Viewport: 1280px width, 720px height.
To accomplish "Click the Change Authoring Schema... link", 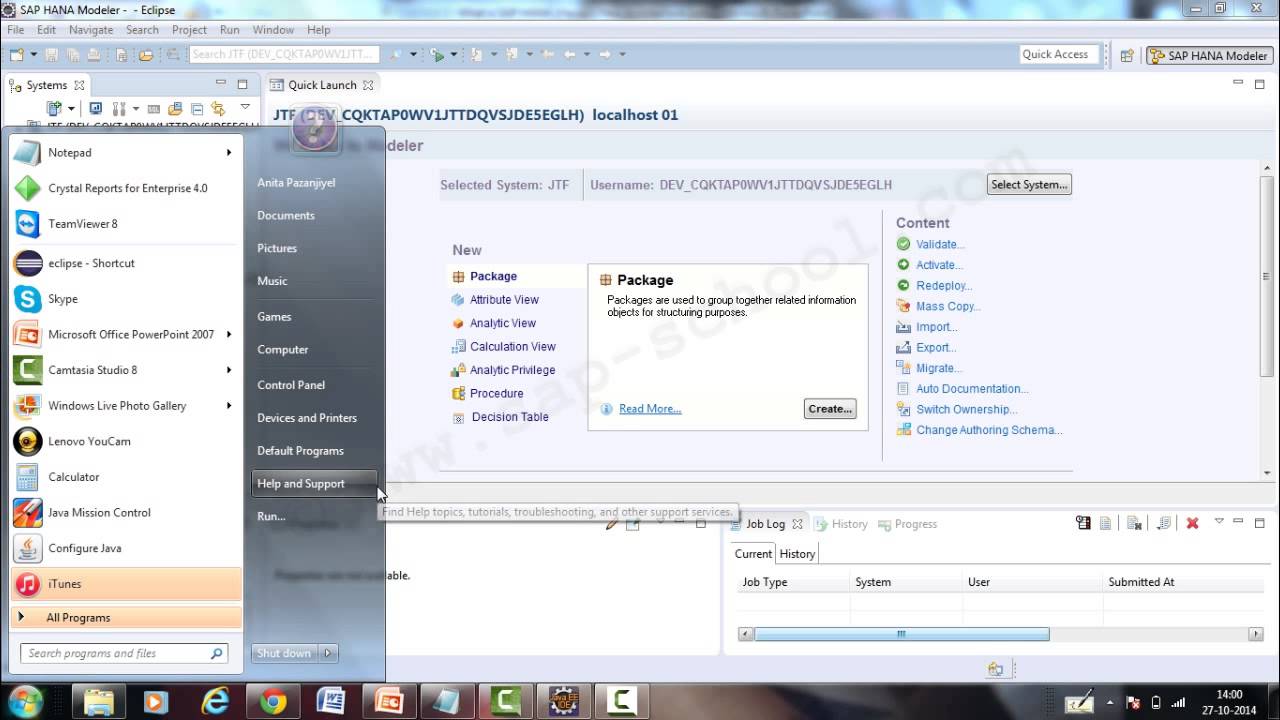I will point(989,430).
